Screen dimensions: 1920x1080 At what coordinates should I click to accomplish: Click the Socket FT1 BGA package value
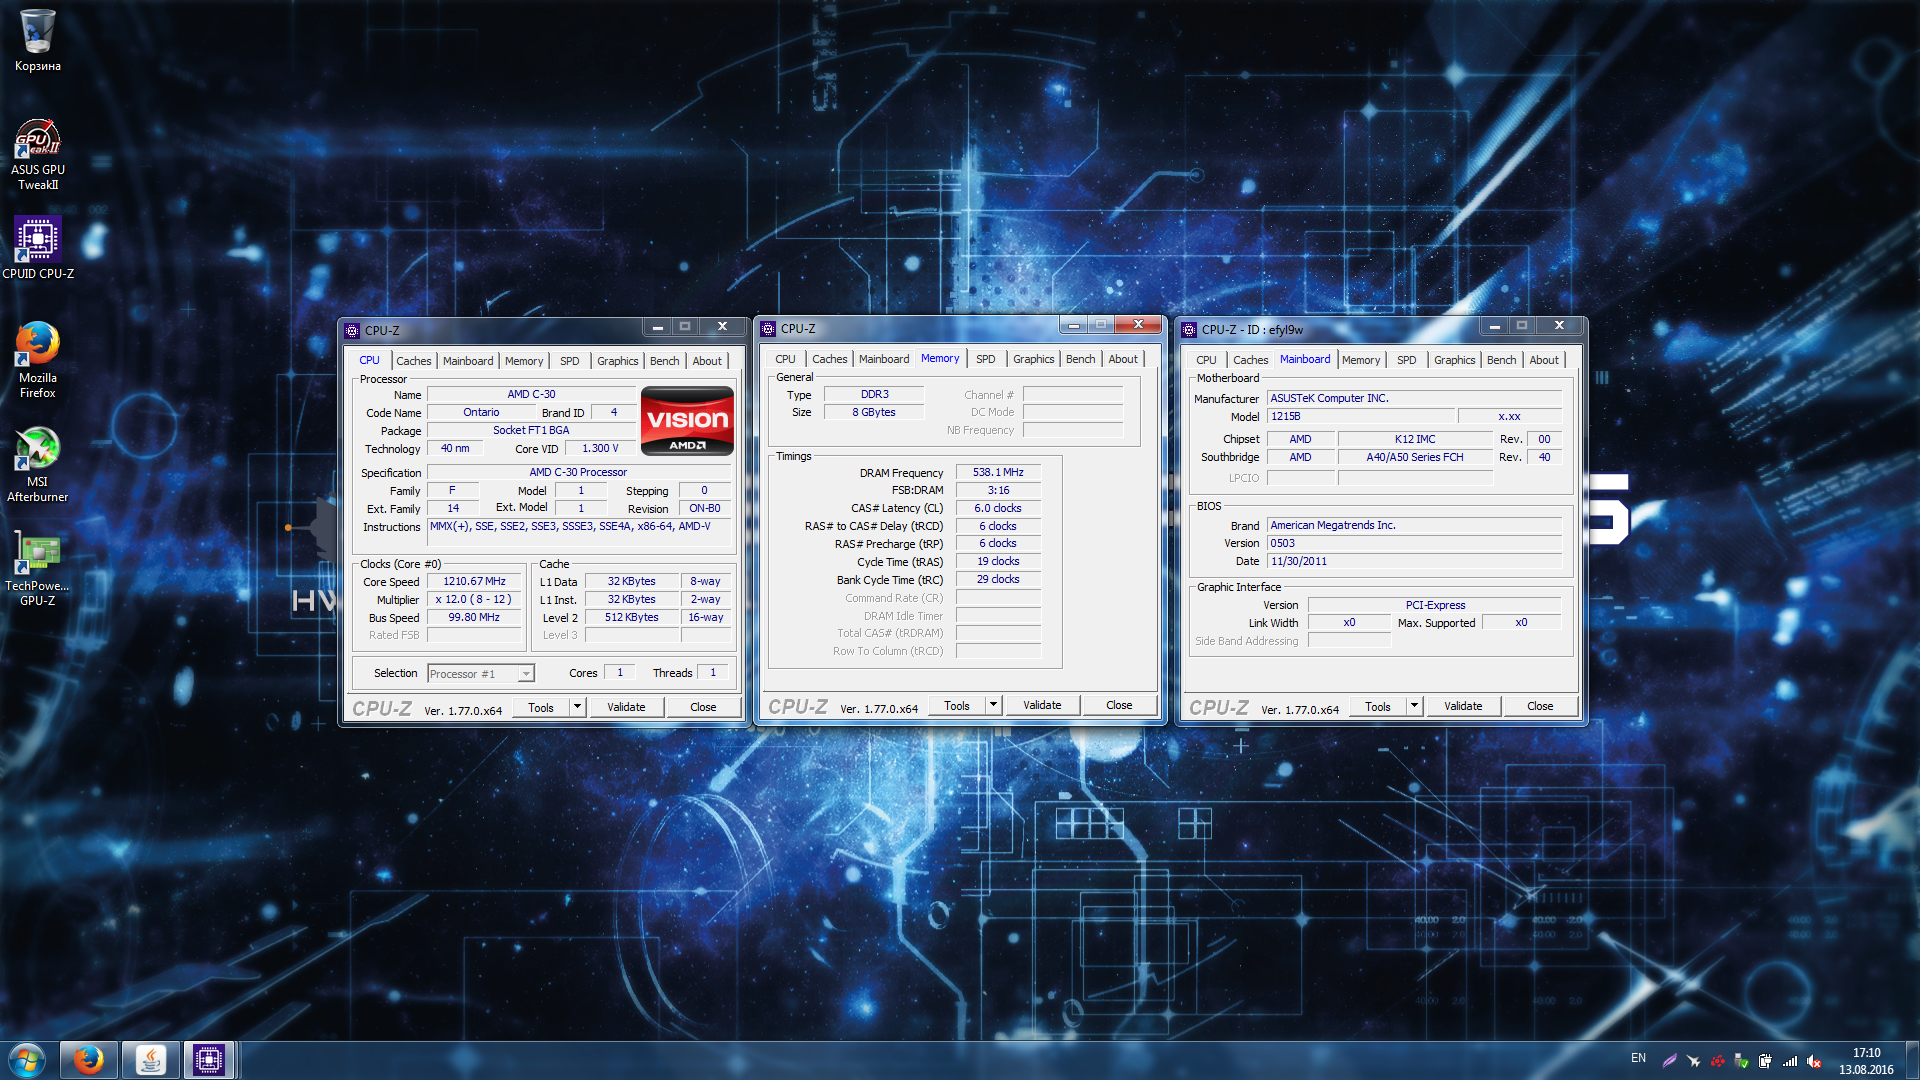click(531, 430)
